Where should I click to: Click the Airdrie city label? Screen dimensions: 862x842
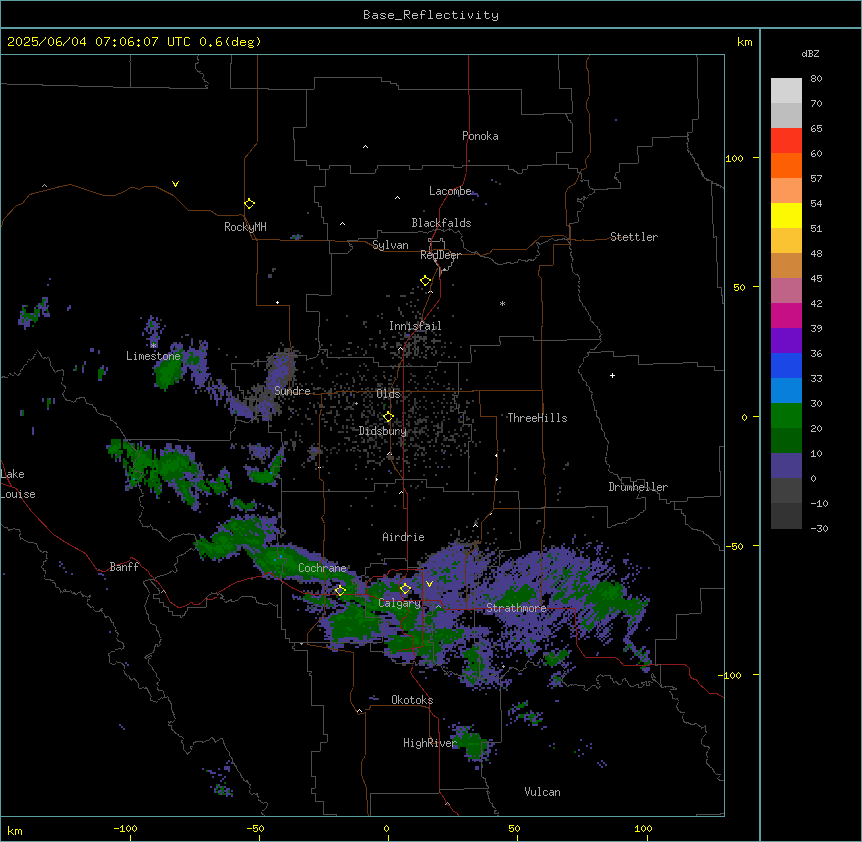click(x=404, y=537)
